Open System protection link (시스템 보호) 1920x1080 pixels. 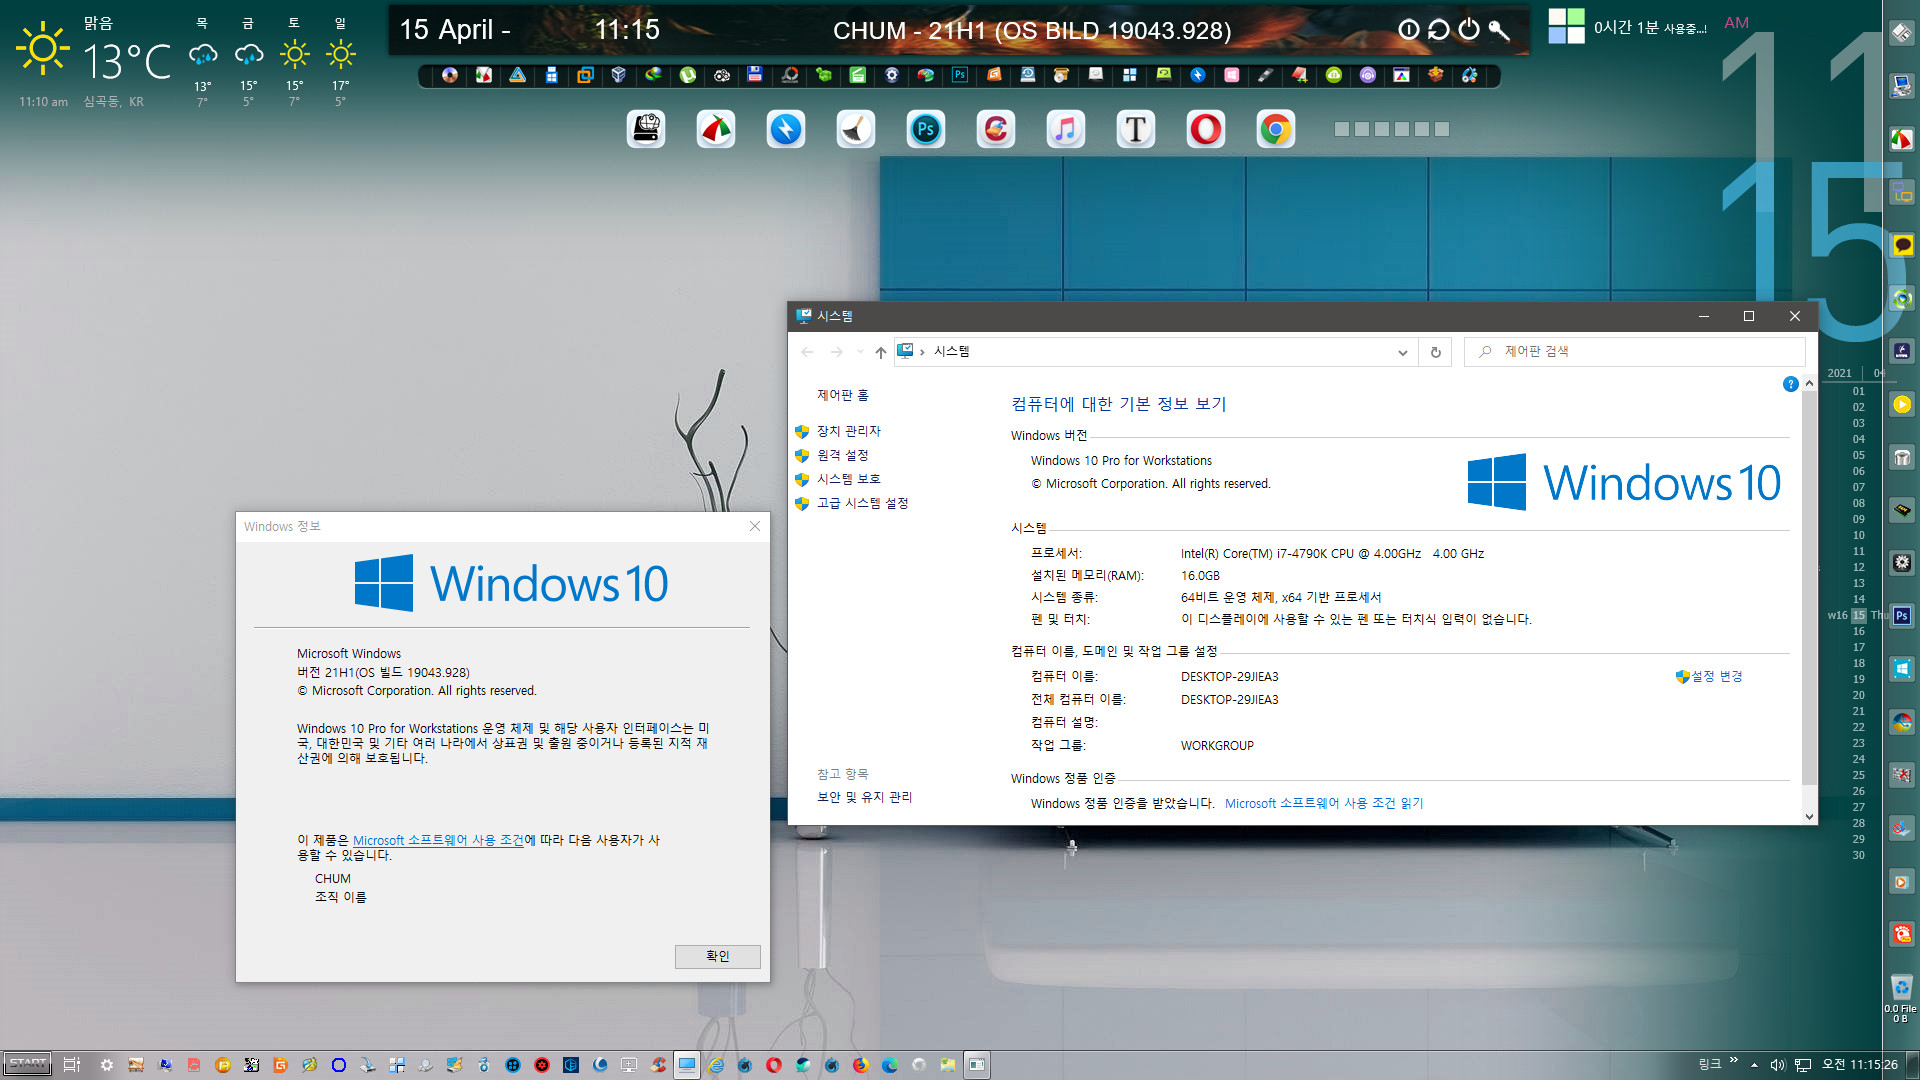click(848, 479)
